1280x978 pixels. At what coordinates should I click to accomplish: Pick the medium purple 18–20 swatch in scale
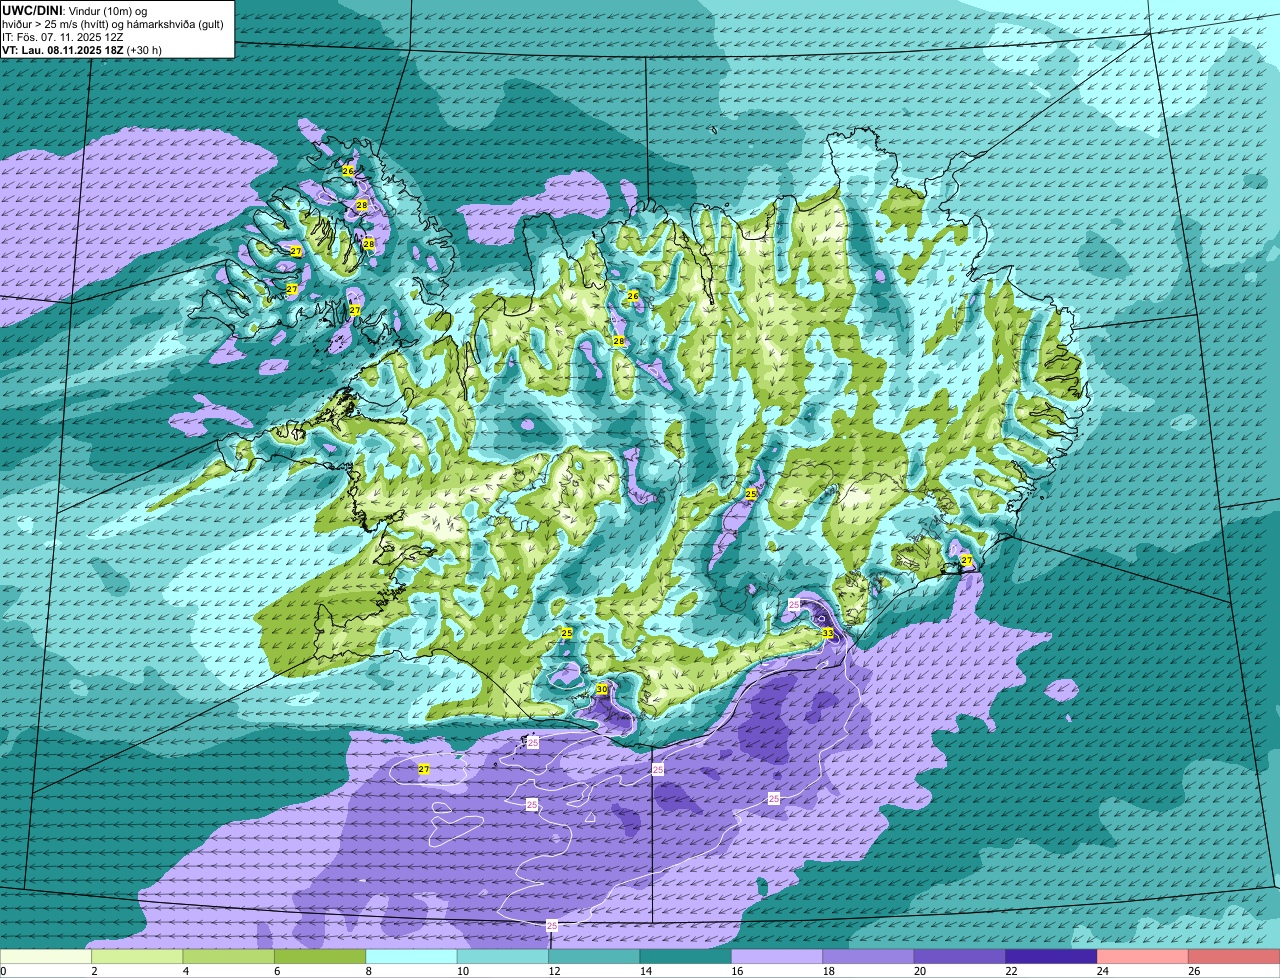869,957
